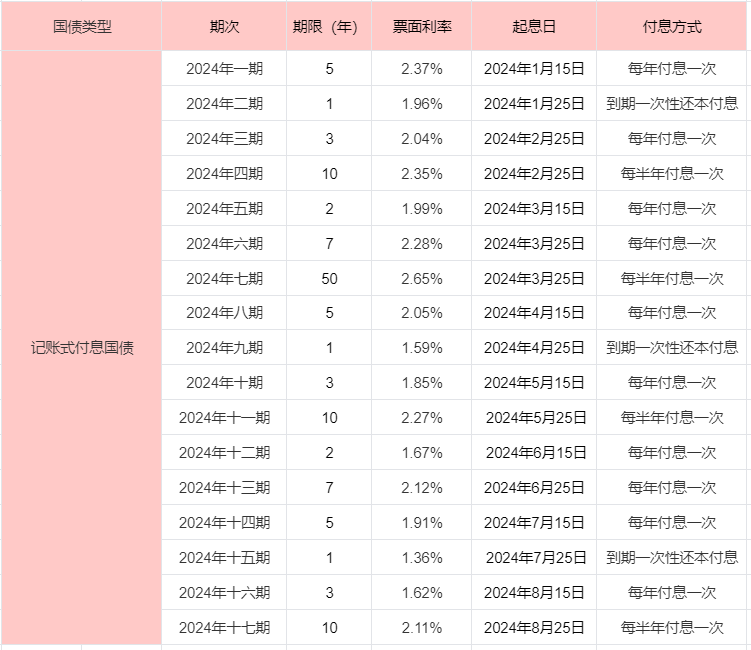The width and height of the screenshot is (751, 650).
Task: Select date cell 2024年1月15日
Action: point(534,68)
